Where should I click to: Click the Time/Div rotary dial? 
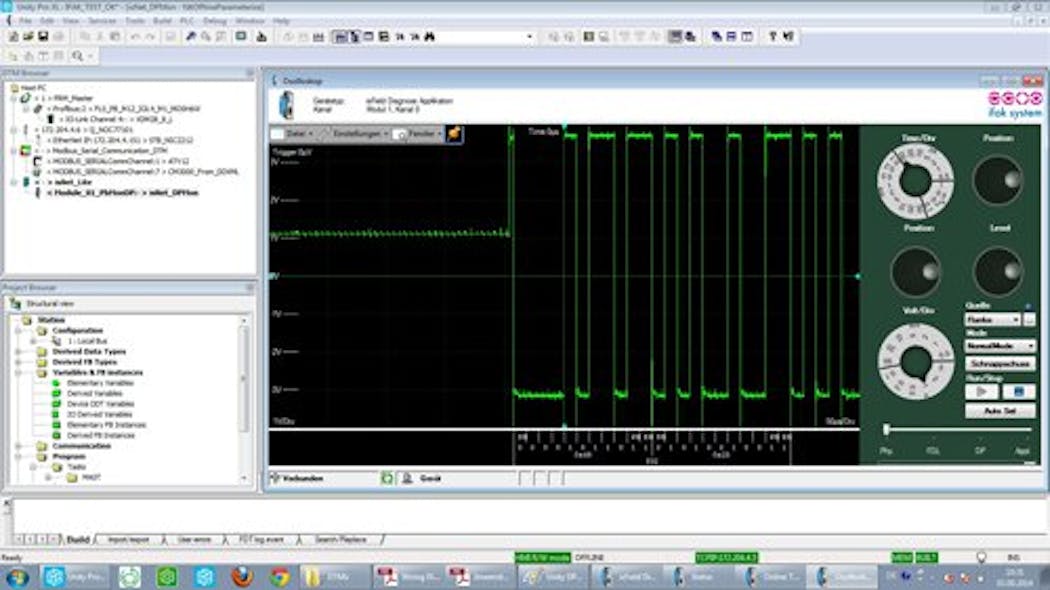915,181
